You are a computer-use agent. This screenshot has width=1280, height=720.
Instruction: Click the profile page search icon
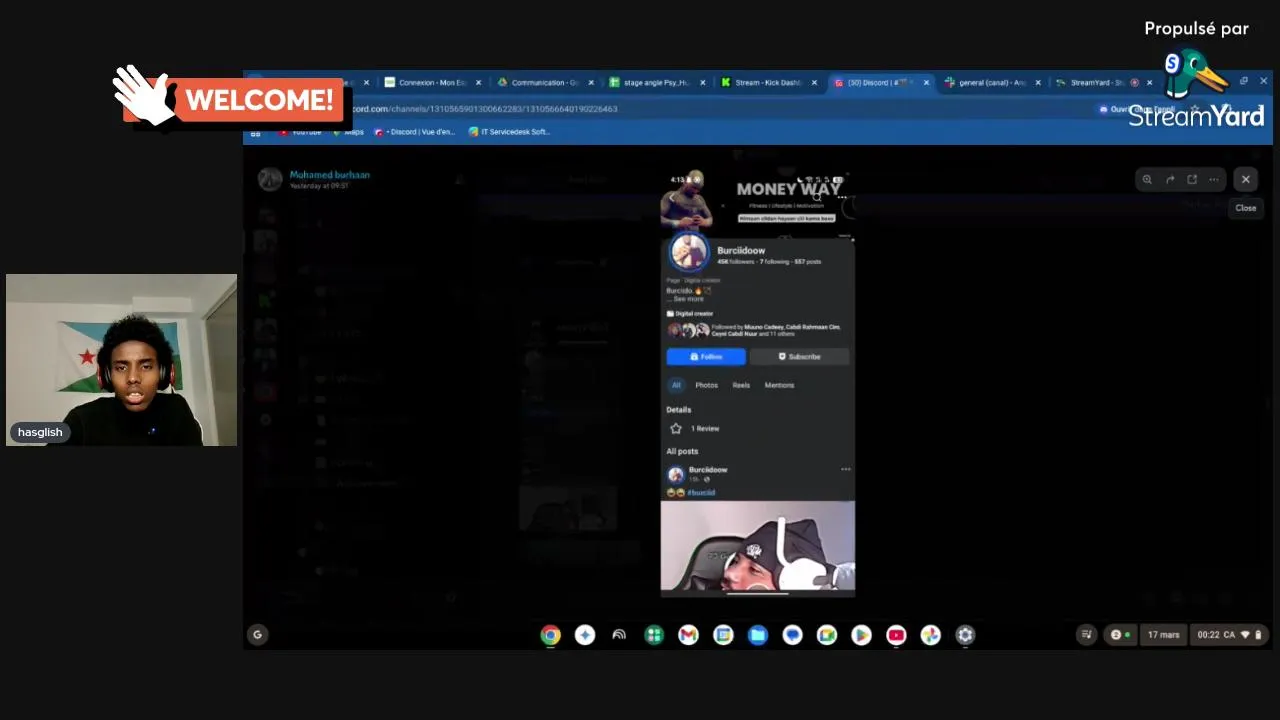pos(817,198)
